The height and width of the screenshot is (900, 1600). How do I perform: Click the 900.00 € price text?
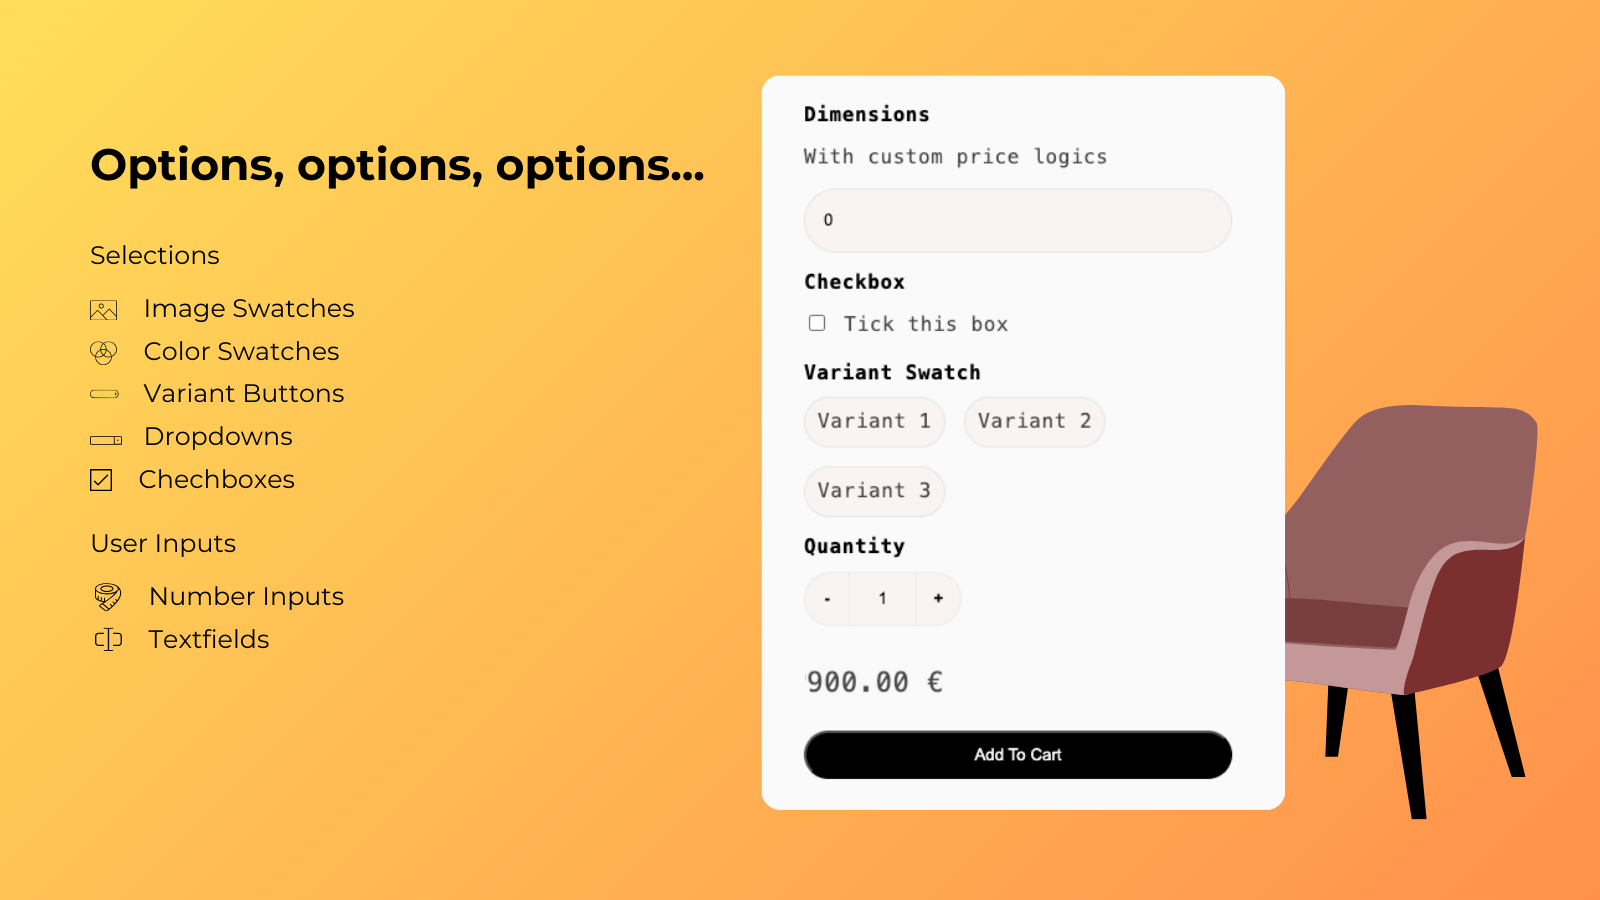(874, 681)
